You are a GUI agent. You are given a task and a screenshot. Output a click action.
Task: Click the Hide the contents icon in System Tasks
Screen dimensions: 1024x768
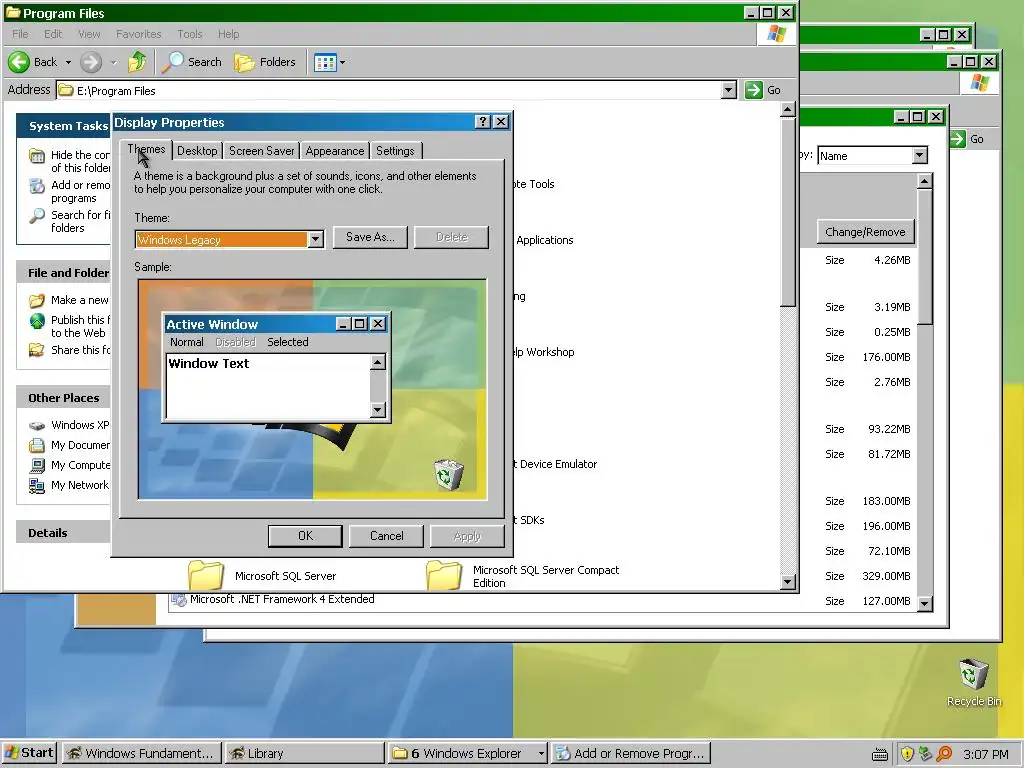tap(37, 156)
